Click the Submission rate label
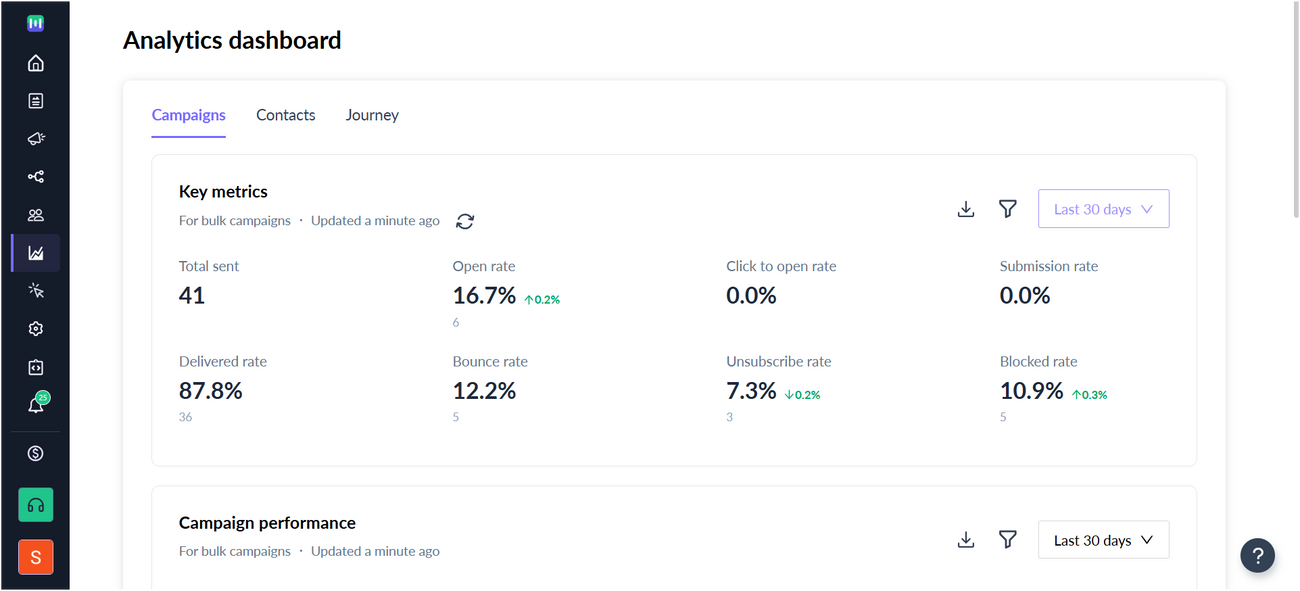This screenshot has height=591, width=1300. [x=1049, y=266]
